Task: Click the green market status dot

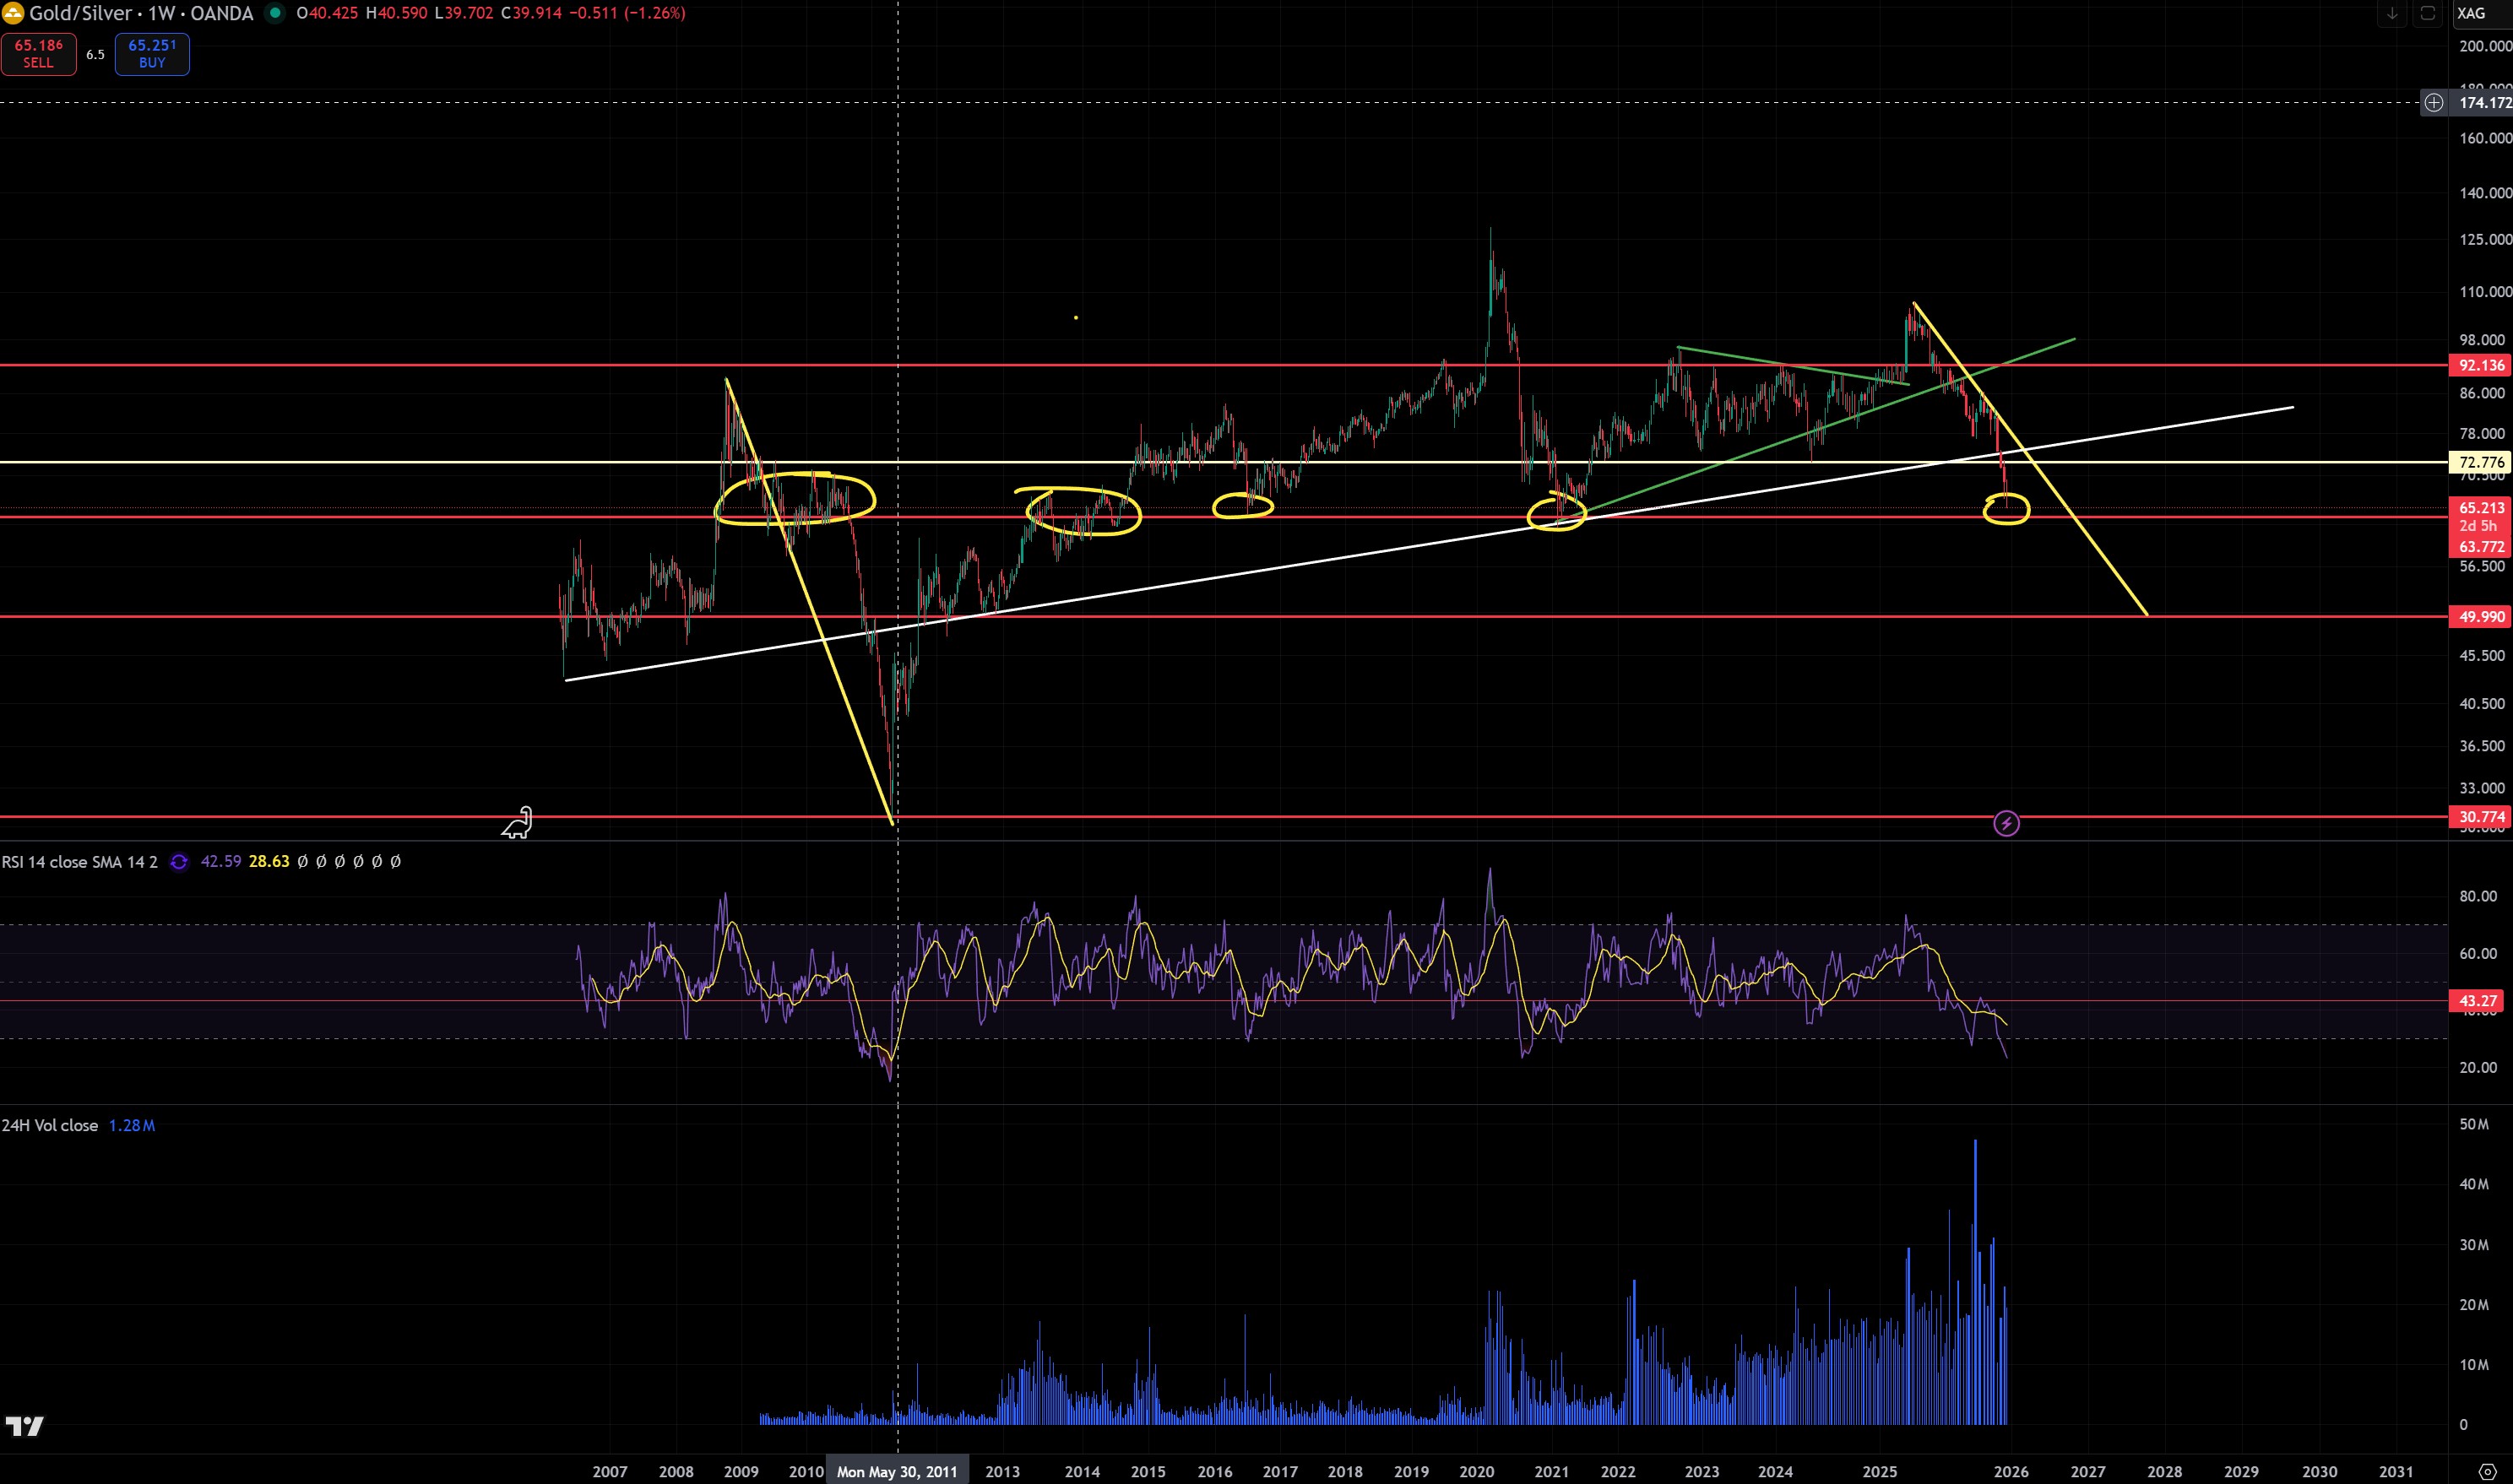Action: coord(275,13)
